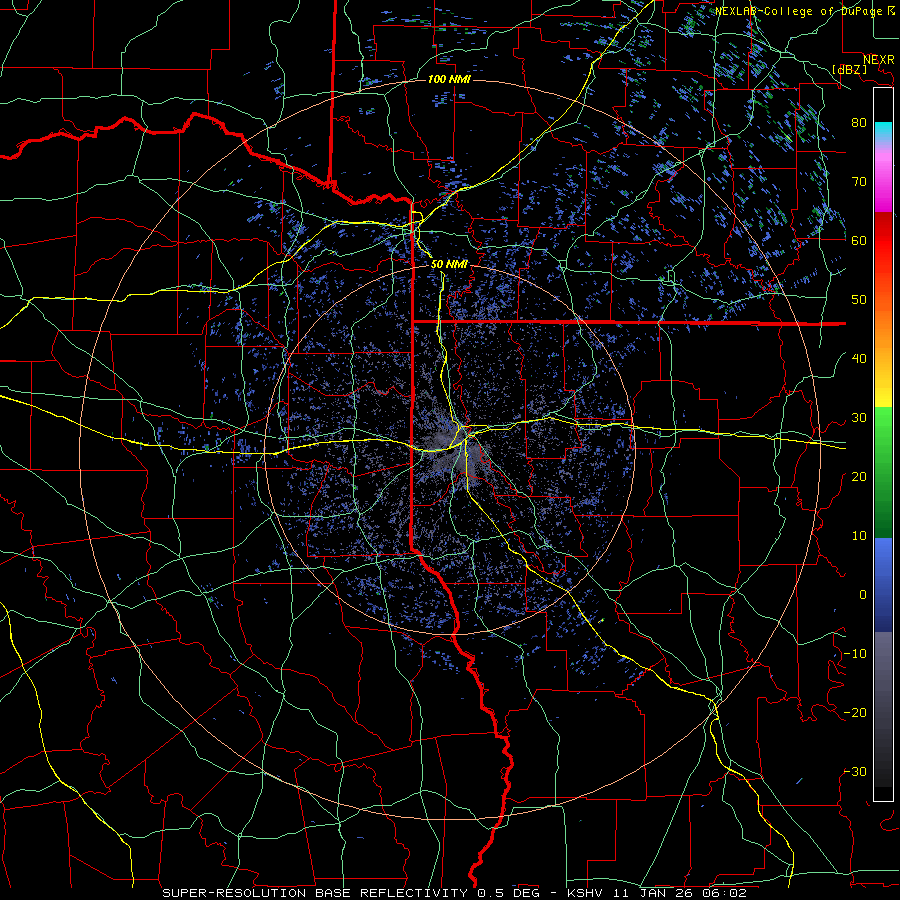Click the 30 value on the dBZ scale

[859, 417]
